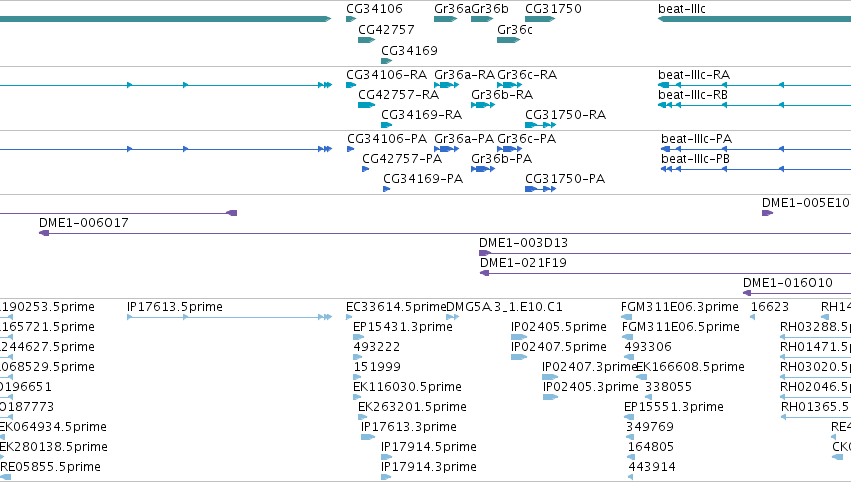Click the 493222 feature label
Image resolution: width=851 pixels, height=482 pixels.
tap(377, 346)
